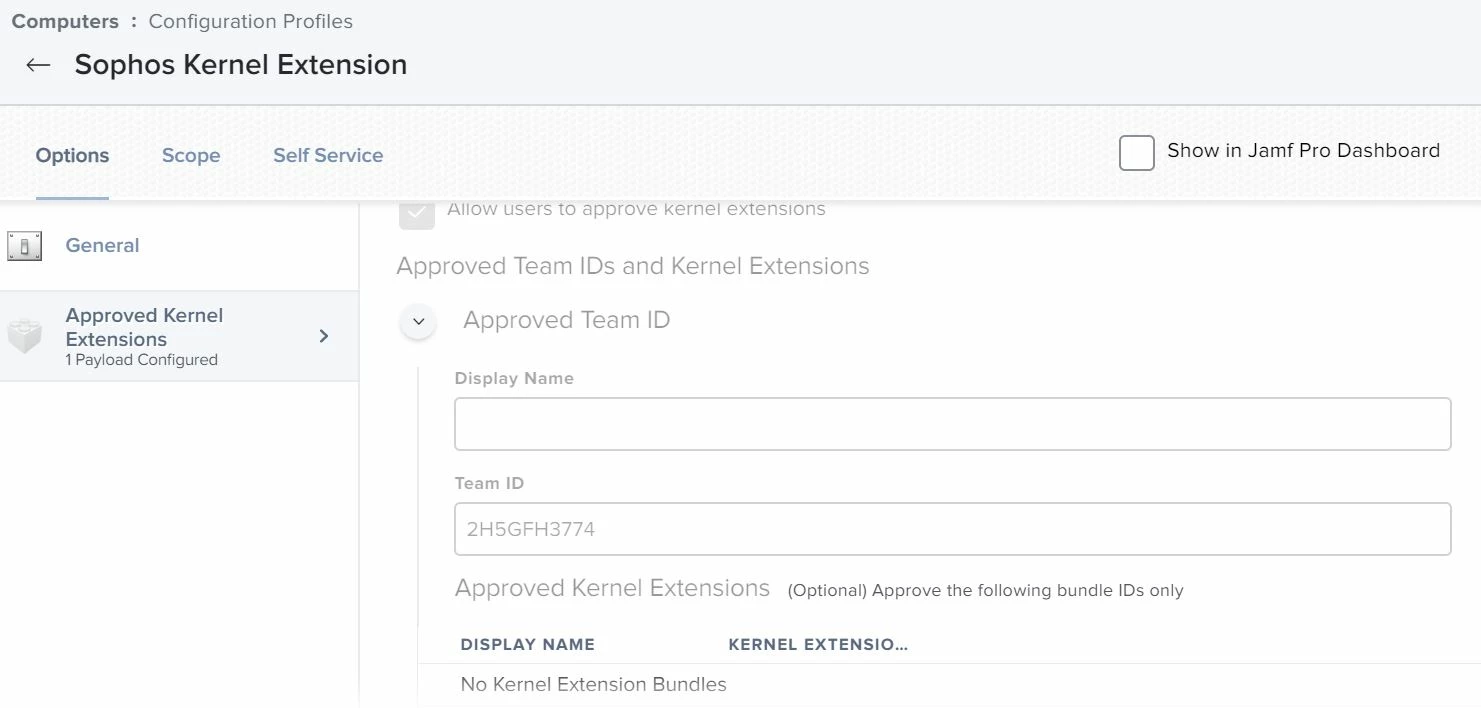Click the General payload switch icon
The height and width of the screenshot is (708, 1481).
click(x=24, y=246)
